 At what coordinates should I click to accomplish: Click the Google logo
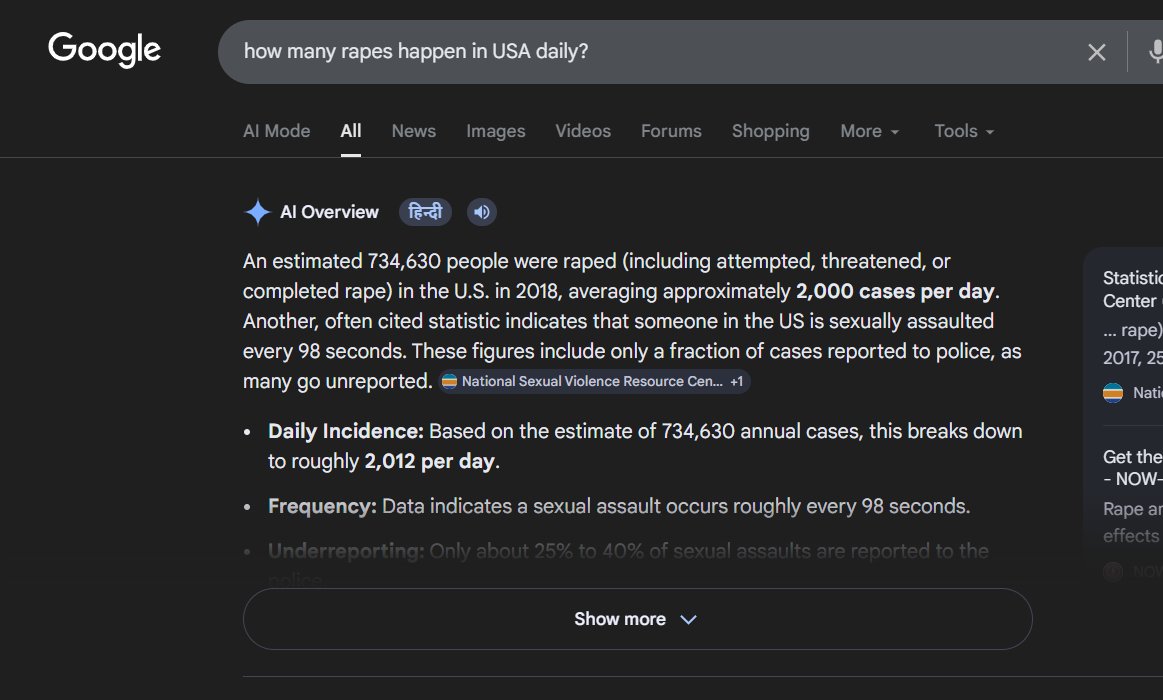105,50
